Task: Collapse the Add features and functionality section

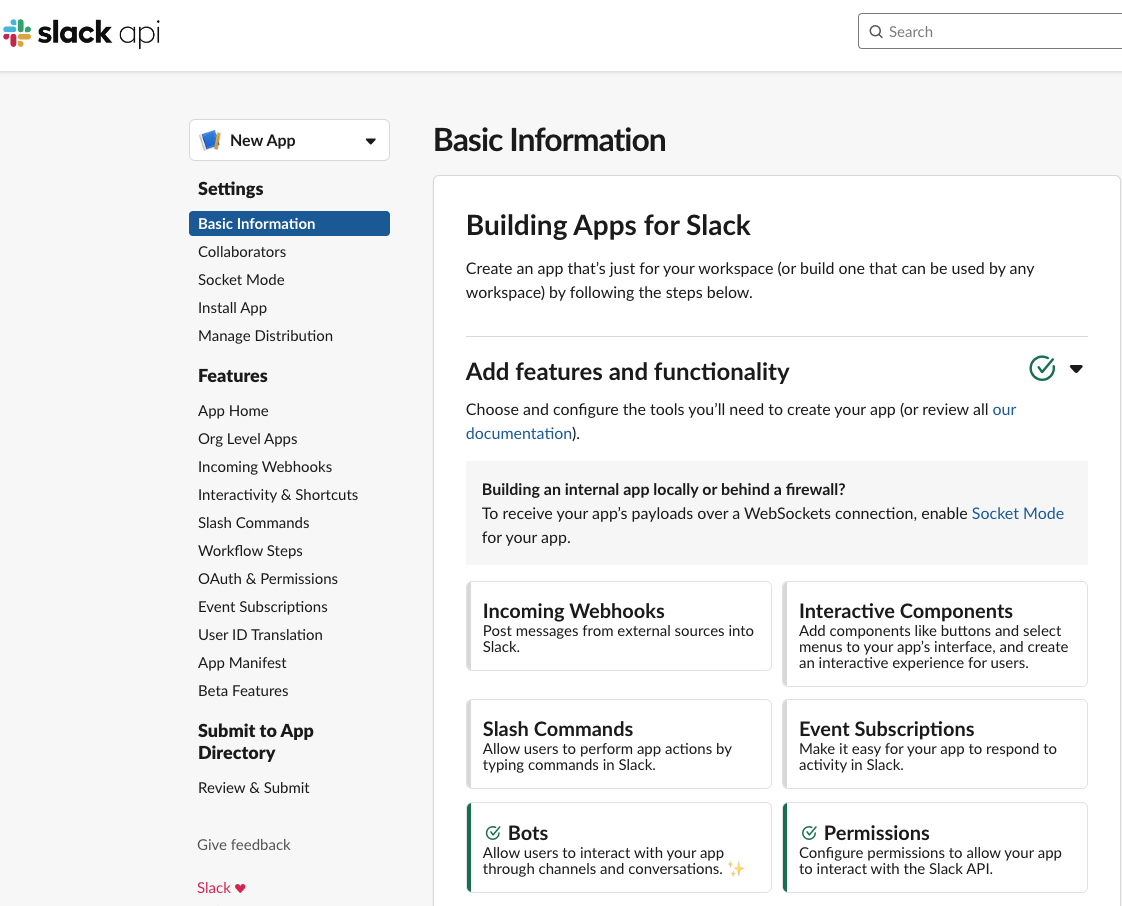Action: point(1076,368)
